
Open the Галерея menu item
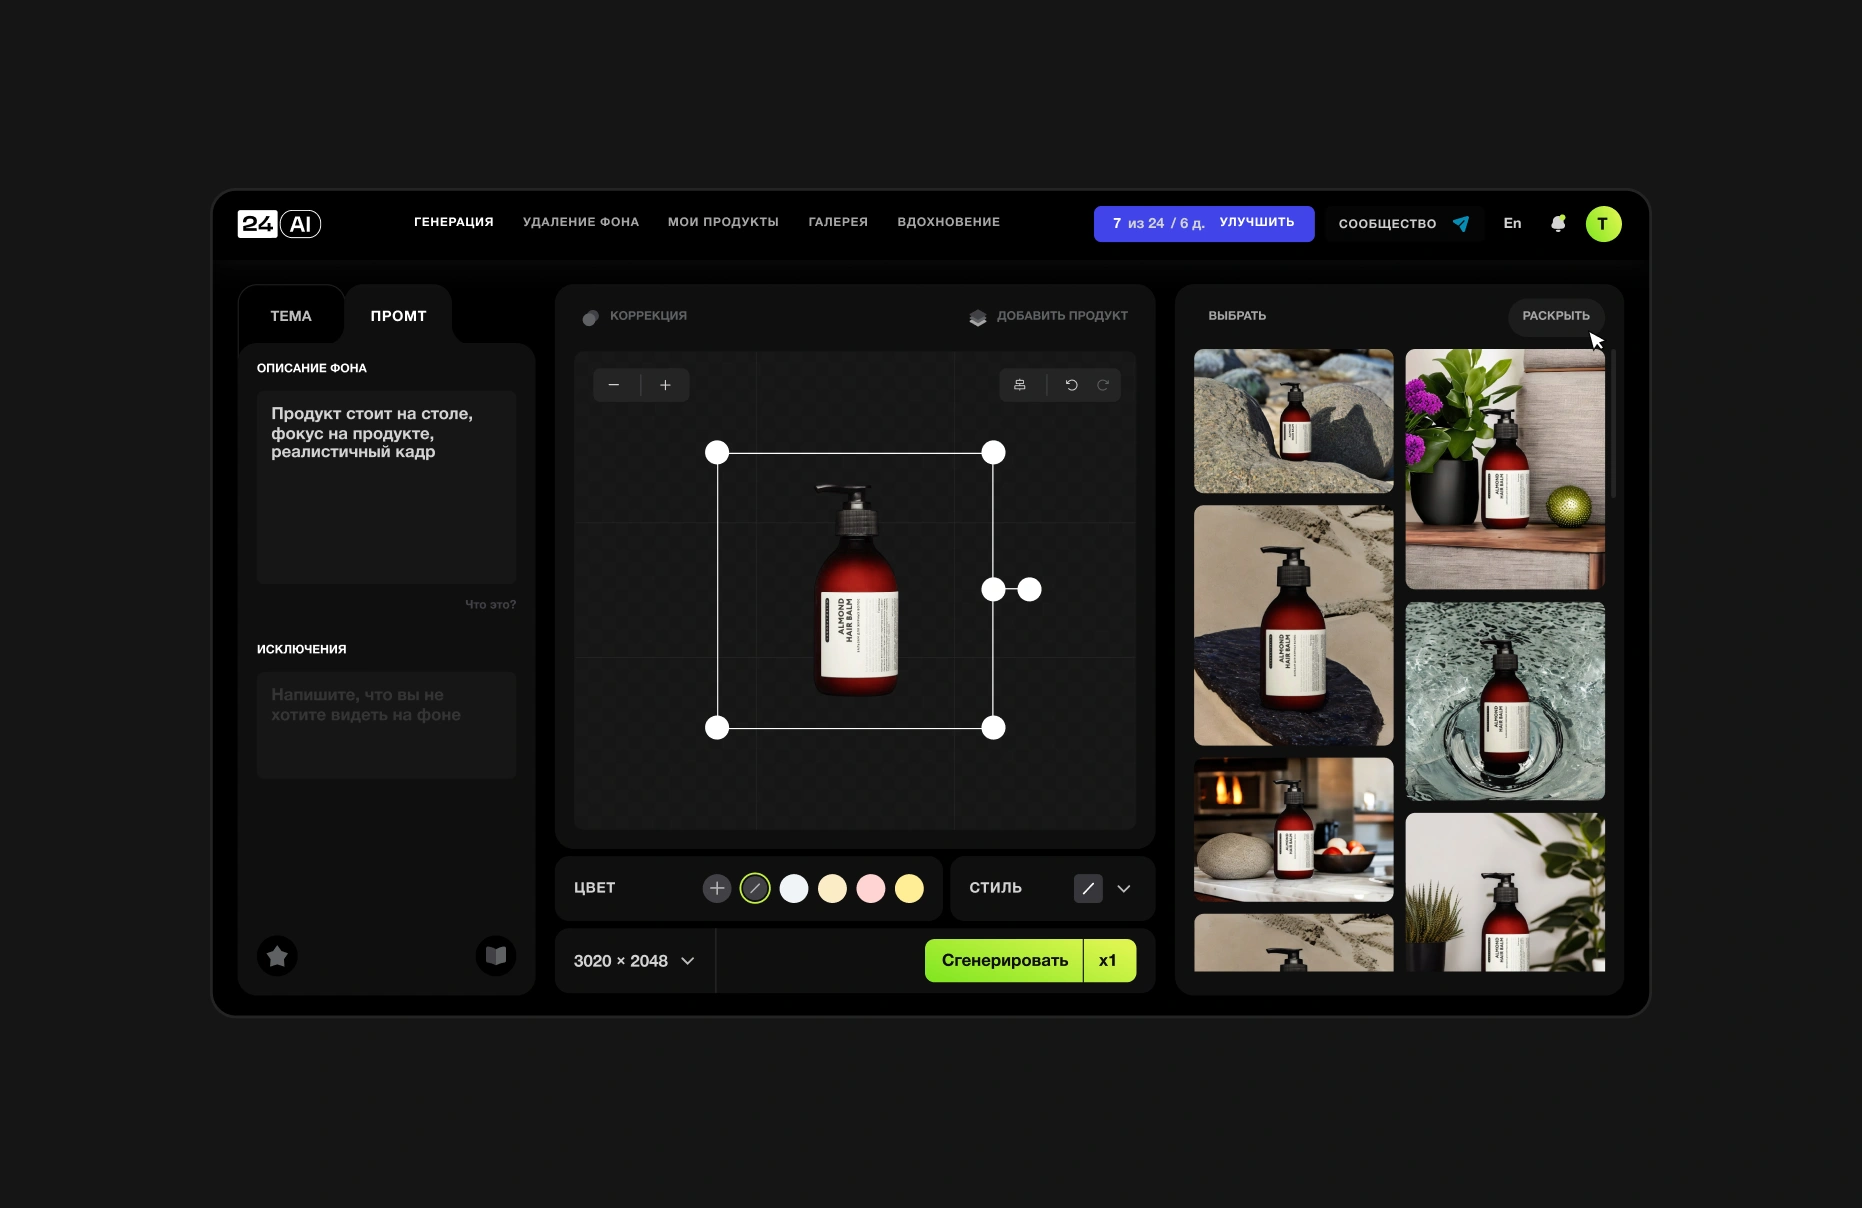(x=838, y=222)
